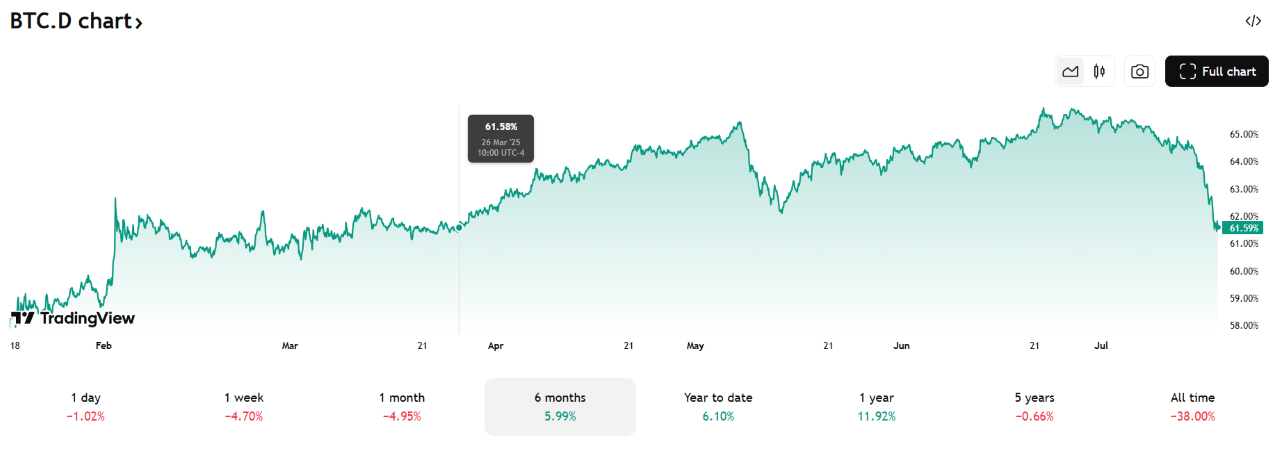
Task: Select the 6 months range
Action: coord(560,406)
